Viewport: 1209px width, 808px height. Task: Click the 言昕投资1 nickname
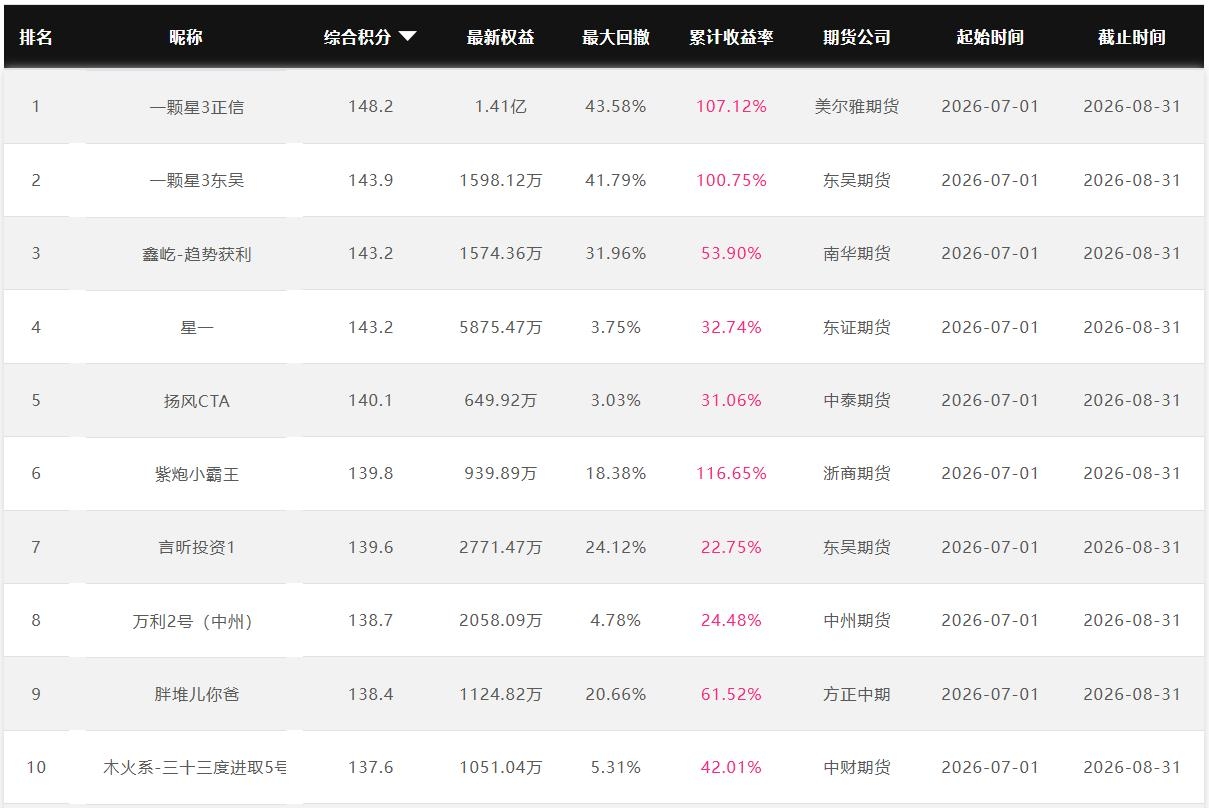(197, 547)
